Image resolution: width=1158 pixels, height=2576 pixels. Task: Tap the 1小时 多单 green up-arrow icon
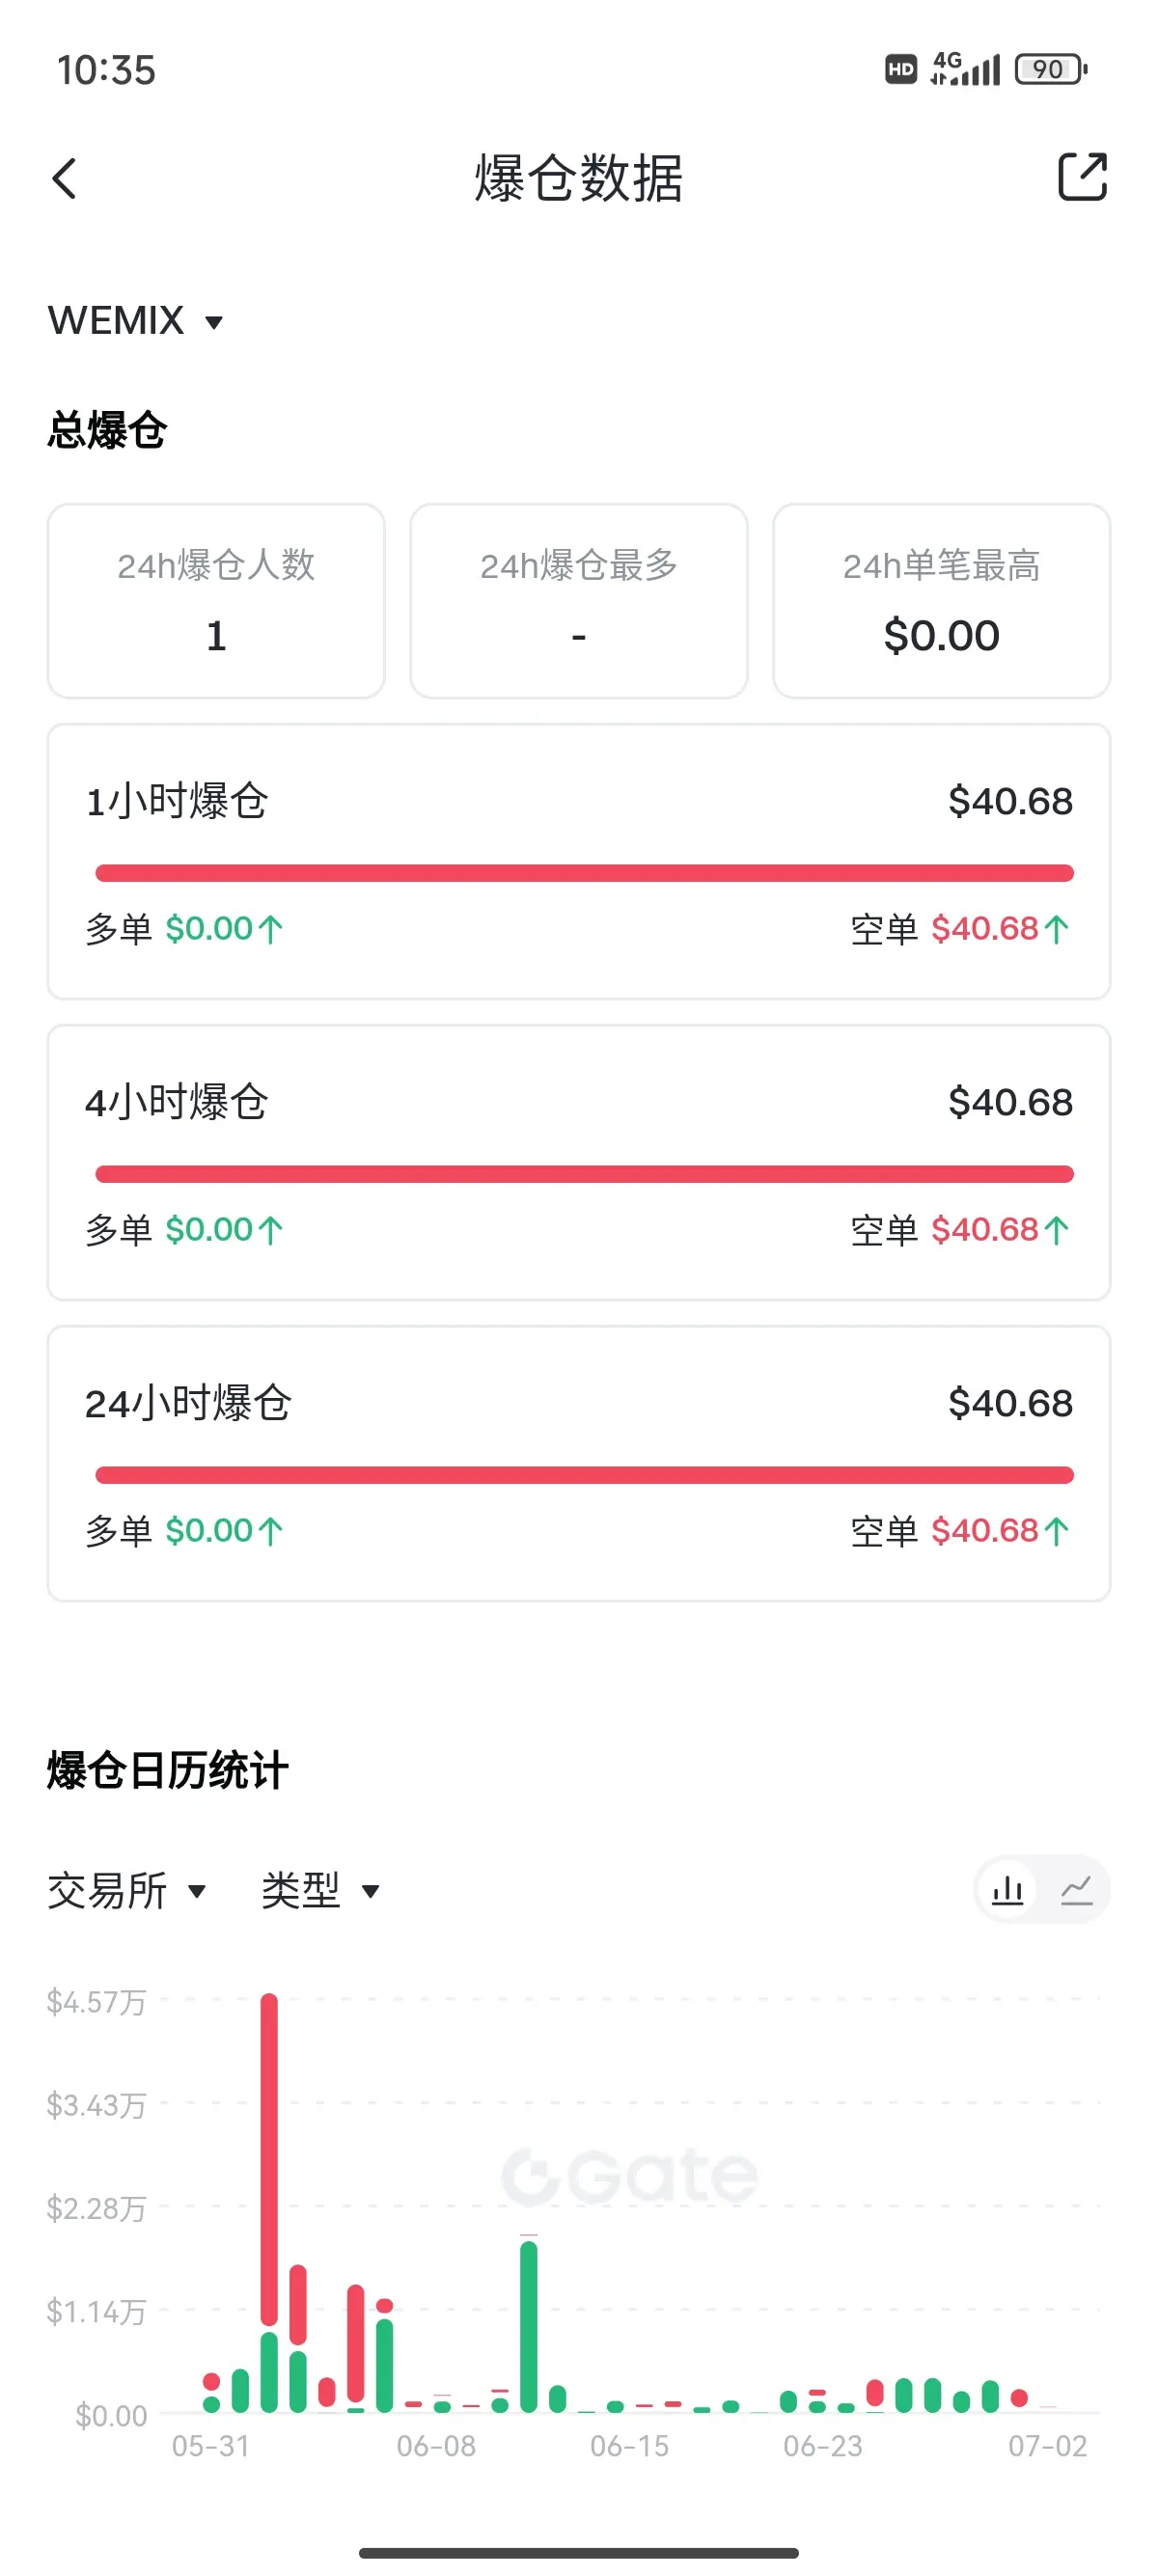(x=270, y=929)
